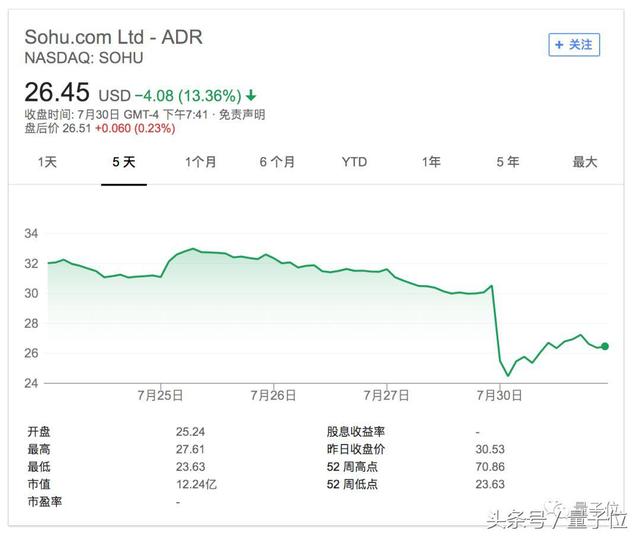Open the 免责声明 disclaimer link

[242, 114]
